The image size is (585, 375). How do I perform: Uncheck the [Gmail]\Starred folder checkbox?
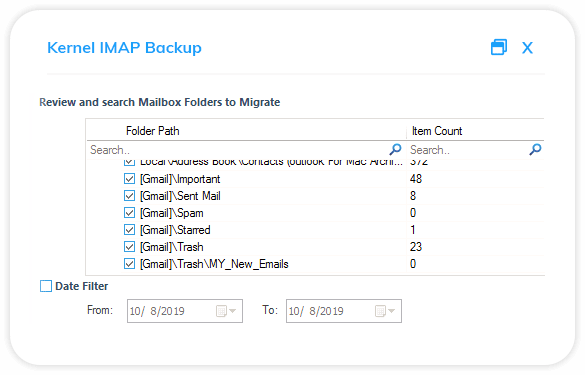coord(129,230)
